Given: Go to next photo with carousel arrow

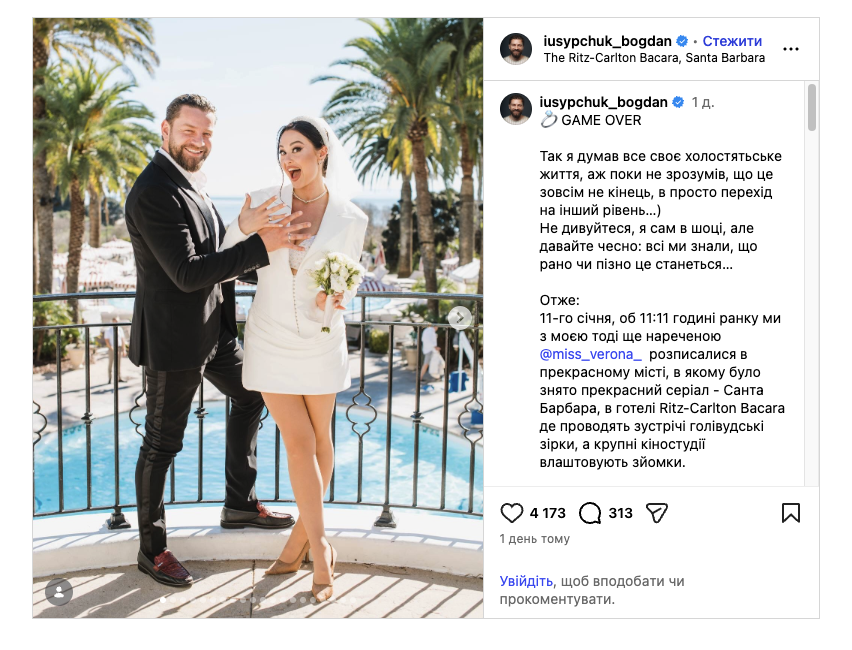Looking at the screenshot, I should coord(460,318).
